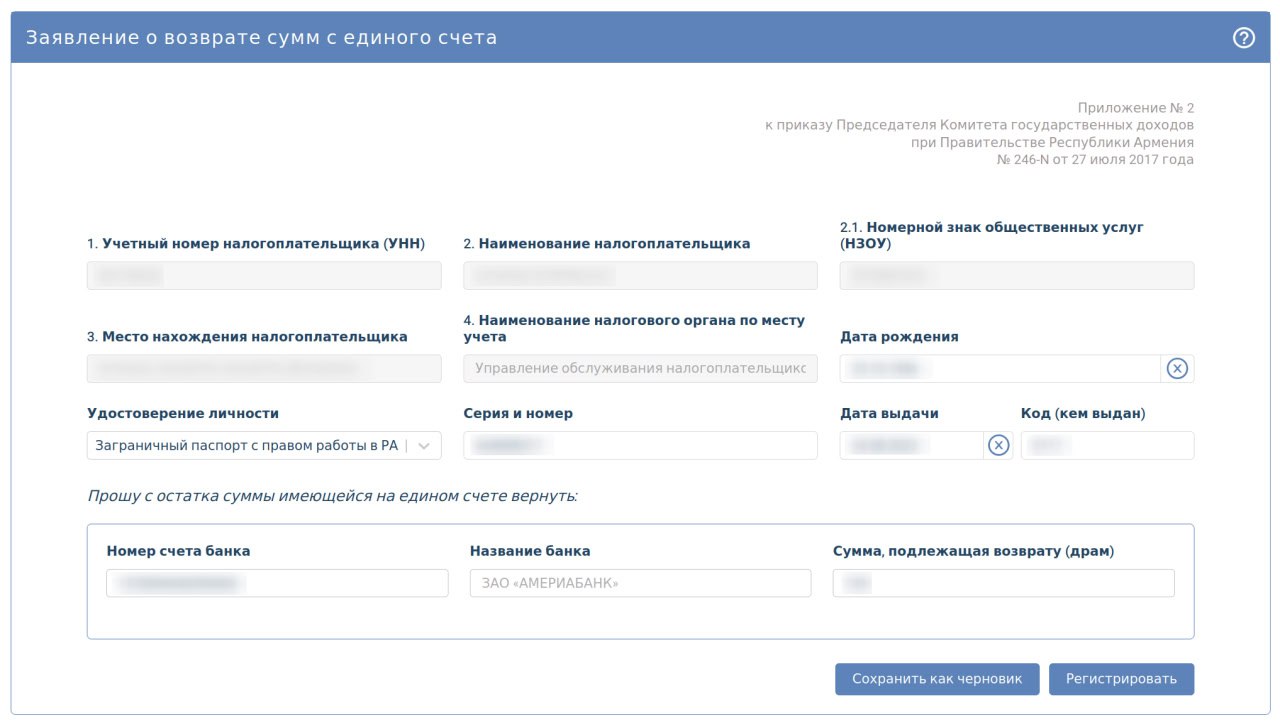Open the help question mark icon
Image resolution: width=1280 pixels, height=728 pixels.
1243,38
